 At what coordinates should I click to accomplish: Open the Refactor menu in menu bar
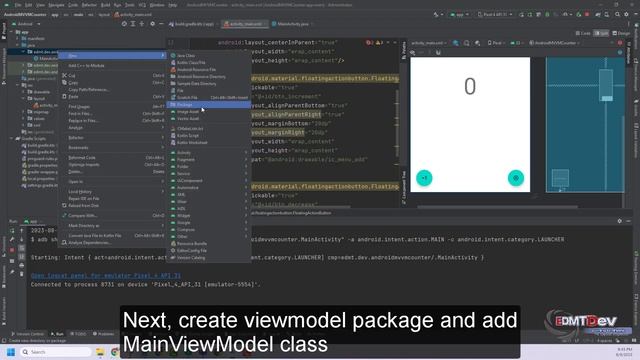[89, 5]
